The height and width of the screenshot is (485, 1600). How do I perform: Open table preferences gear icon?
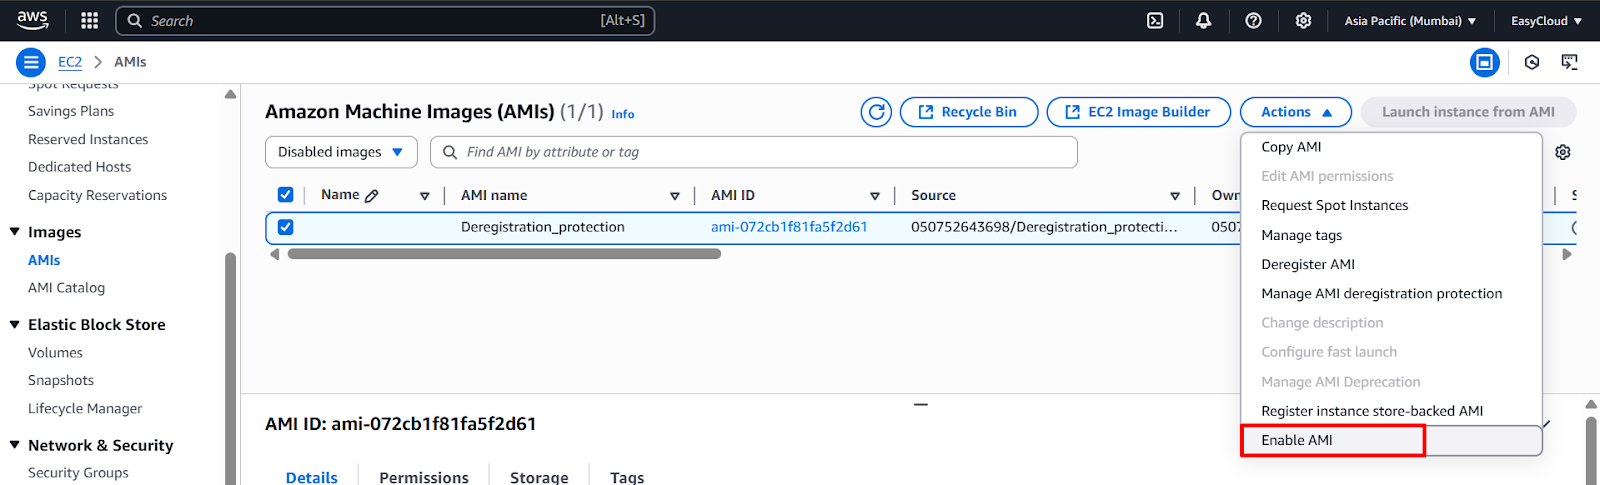[1563, 152]
